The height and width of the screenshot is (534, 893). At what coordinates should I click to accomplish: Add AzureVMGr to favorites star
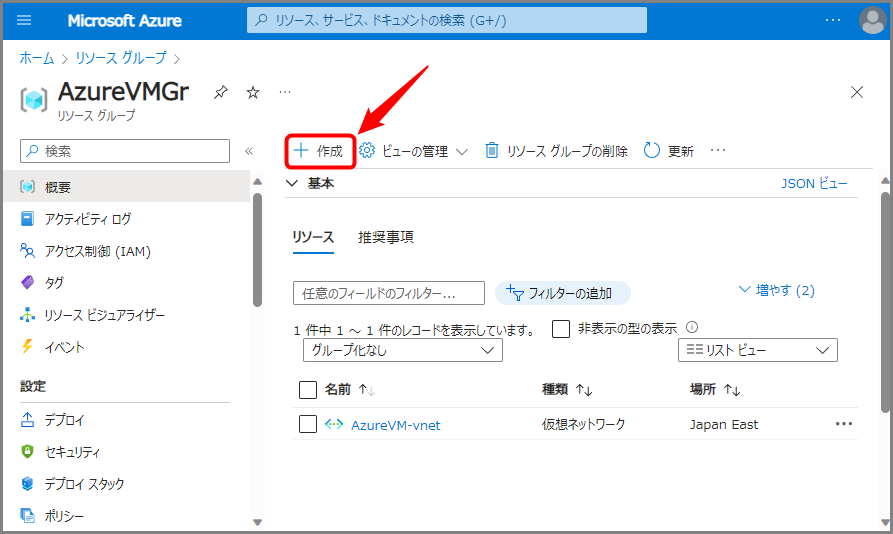click(253, 92)
